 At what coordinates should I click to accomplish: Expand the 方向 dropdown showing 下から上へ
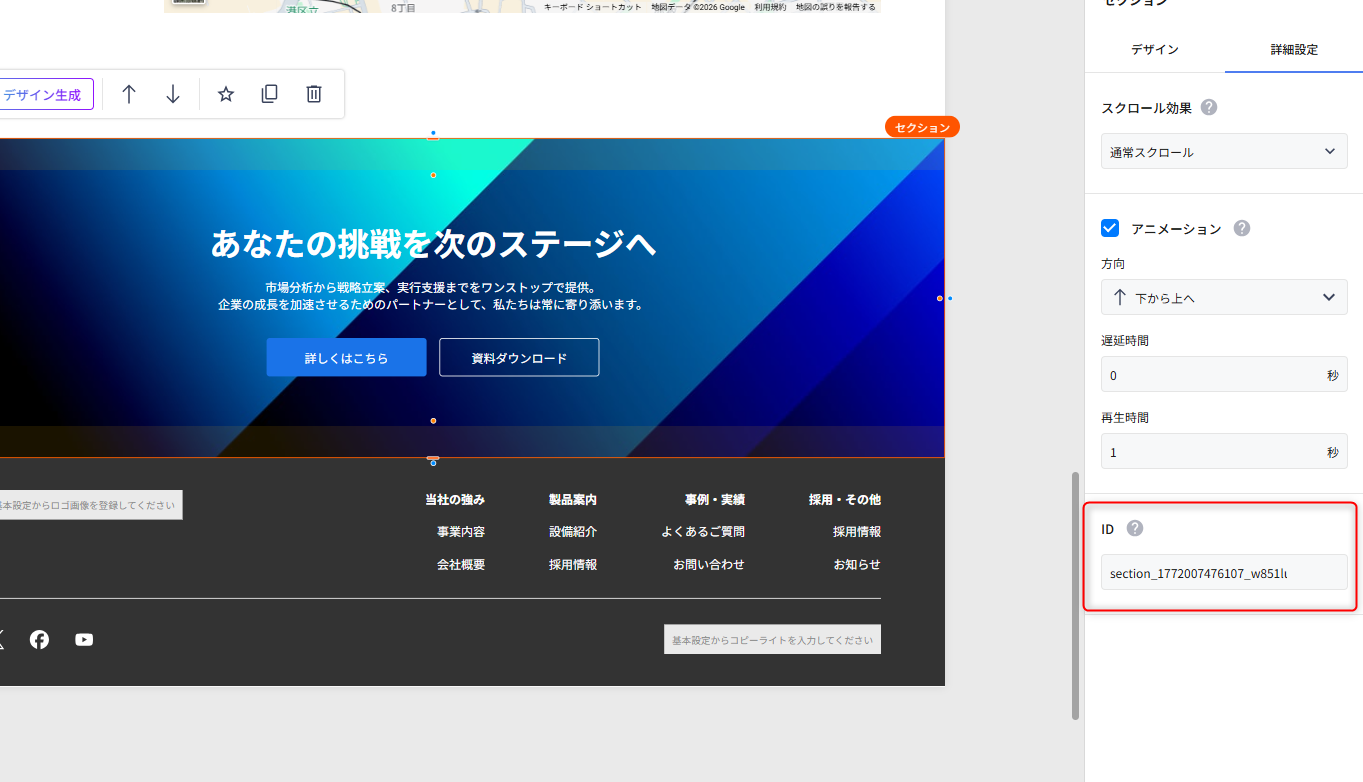coord(1224,297)
